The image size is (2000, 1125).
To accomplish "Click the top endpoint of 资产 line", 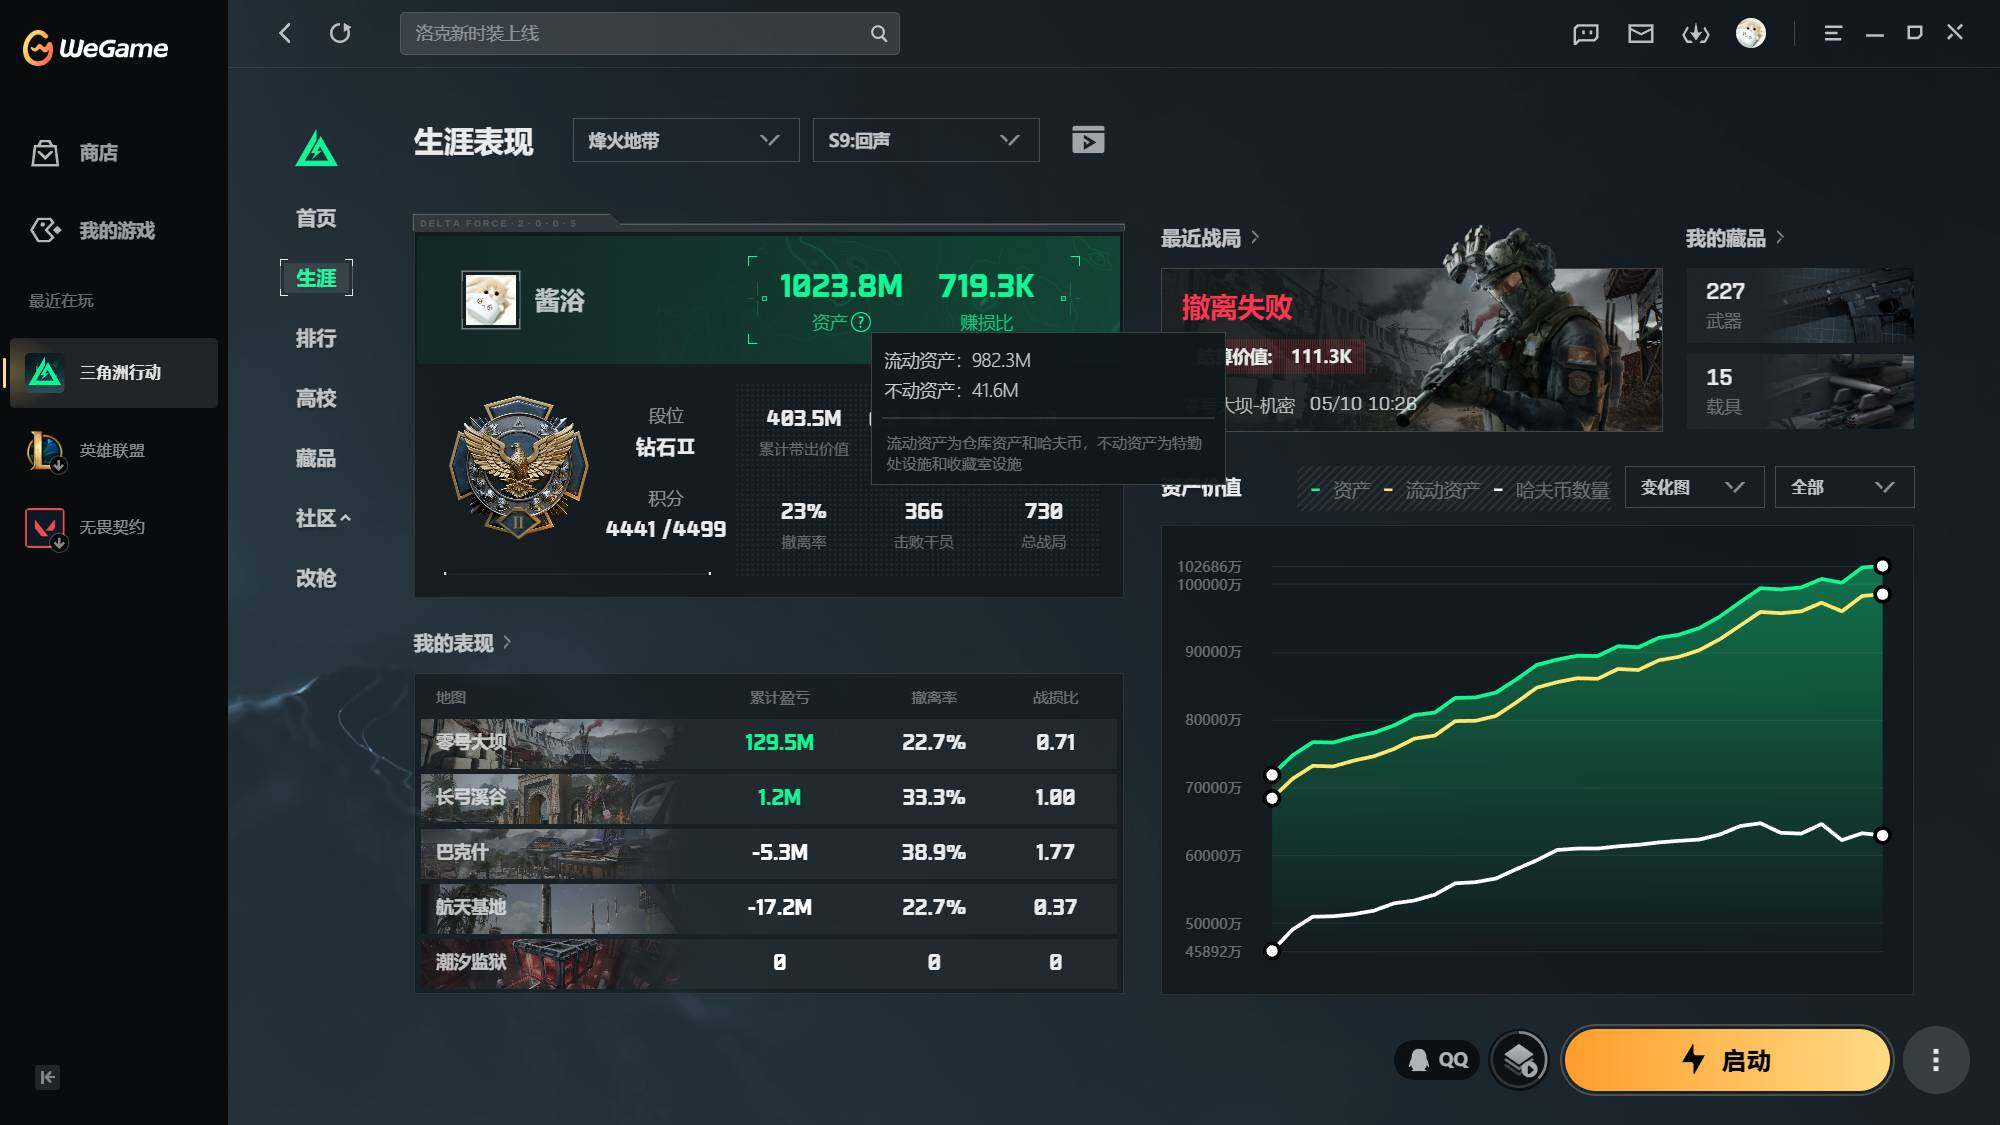I will (1882, 566).
